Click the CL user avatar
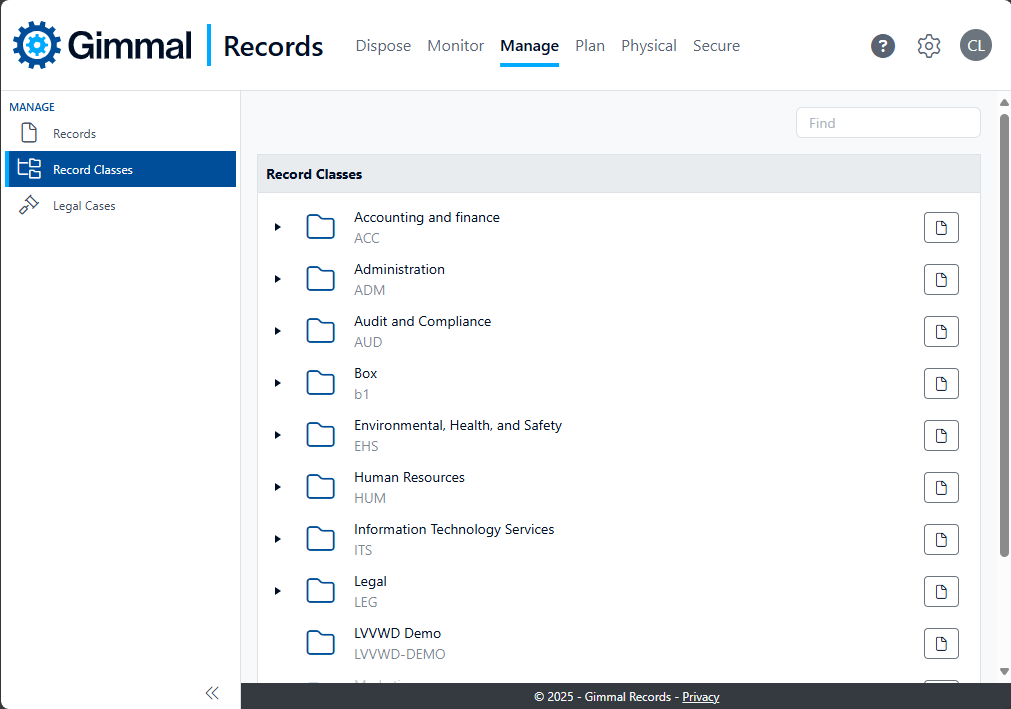Screen dimensions: 1011x709 (x=975, y=45)
